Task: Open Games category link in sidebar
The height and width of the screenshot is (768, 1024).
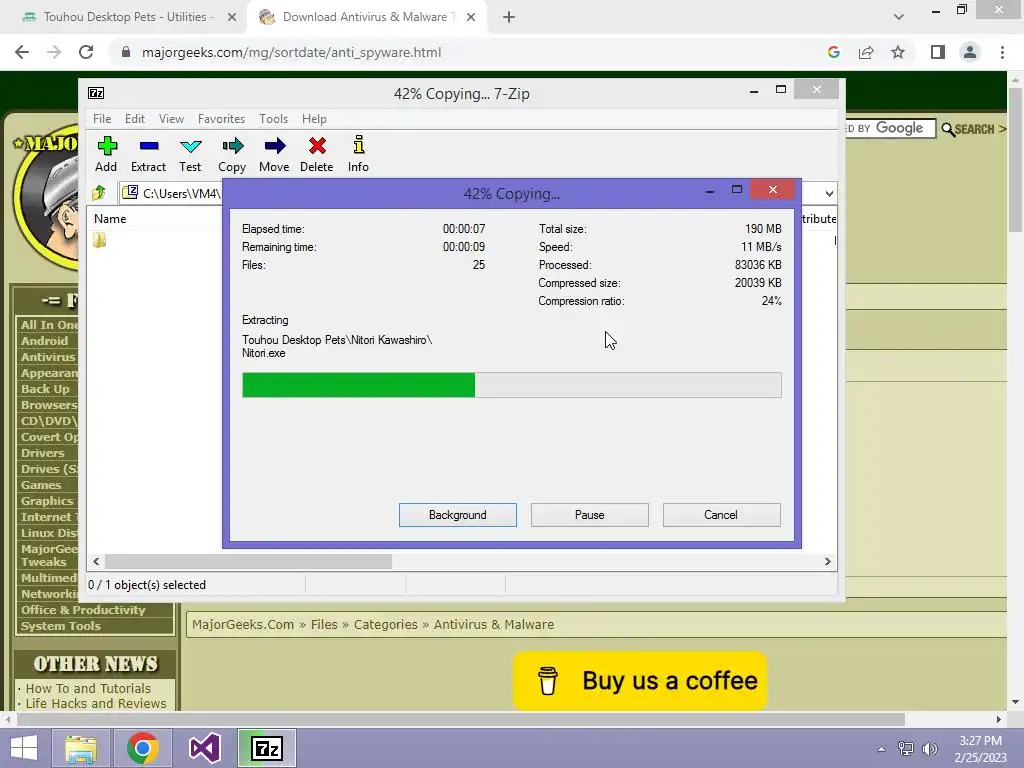Action: 40,485
